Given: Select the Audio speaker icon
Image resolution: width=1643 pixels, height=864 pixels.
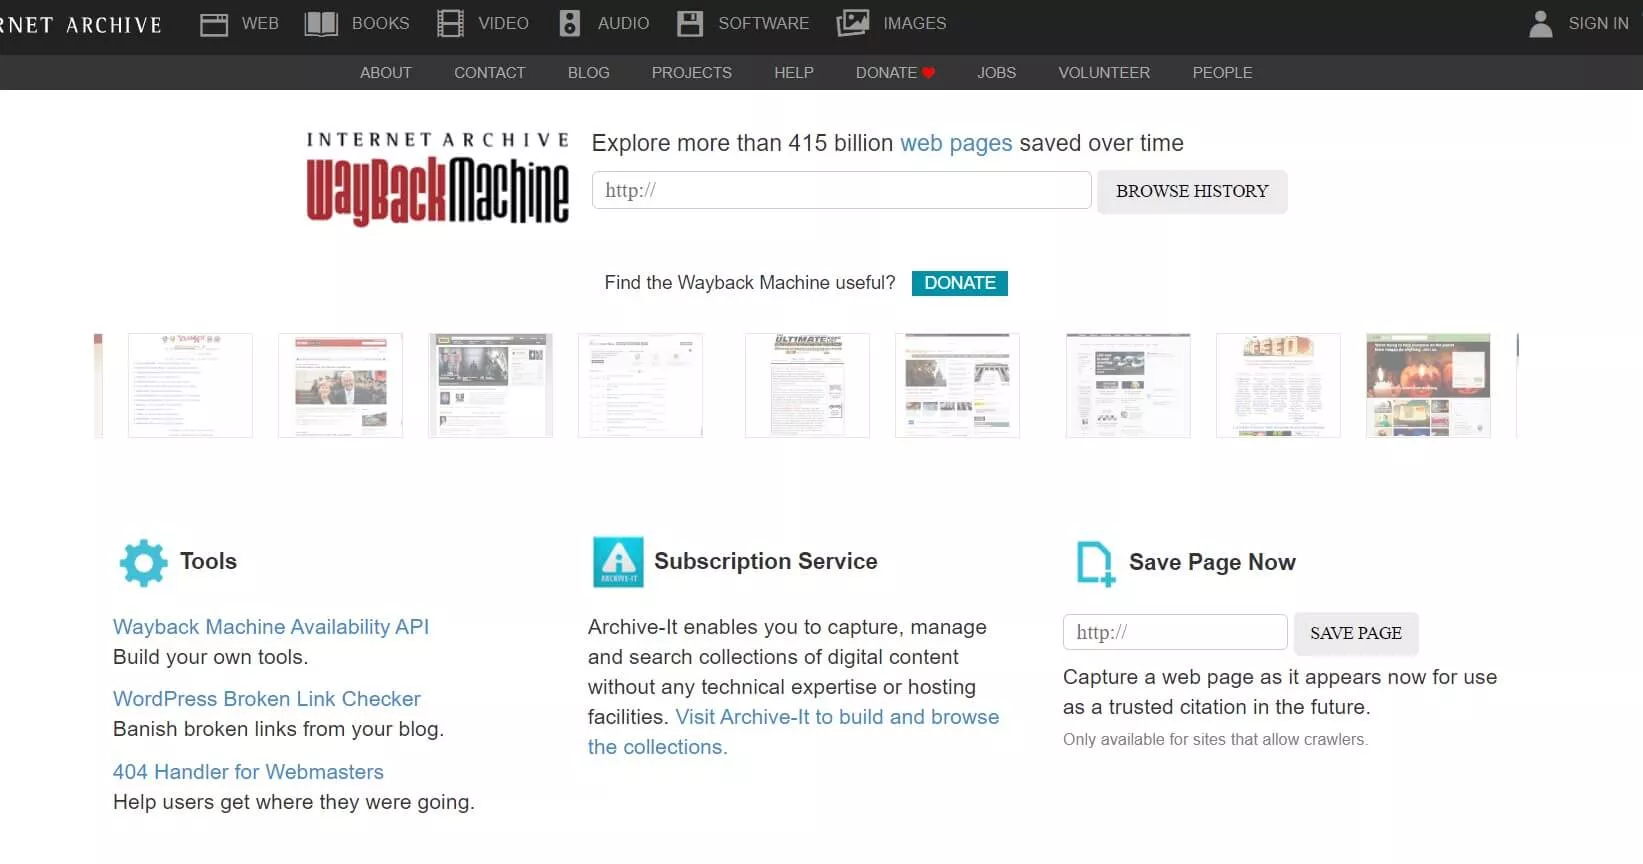Looking at the screenshot, I should tap(569, 24).
